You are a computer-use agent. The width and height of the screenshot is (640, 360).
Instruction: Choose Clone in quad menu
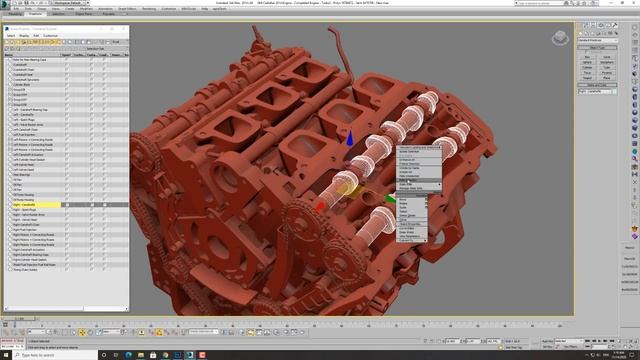click(411, 220)
